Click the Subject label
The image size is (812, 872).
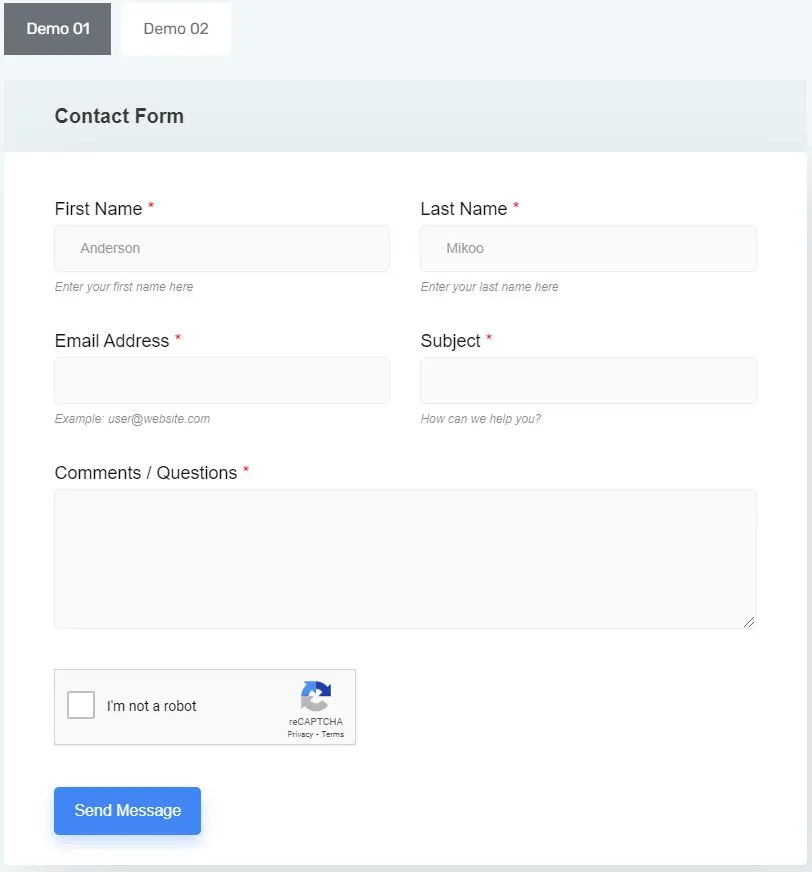(x=450, y=341)
